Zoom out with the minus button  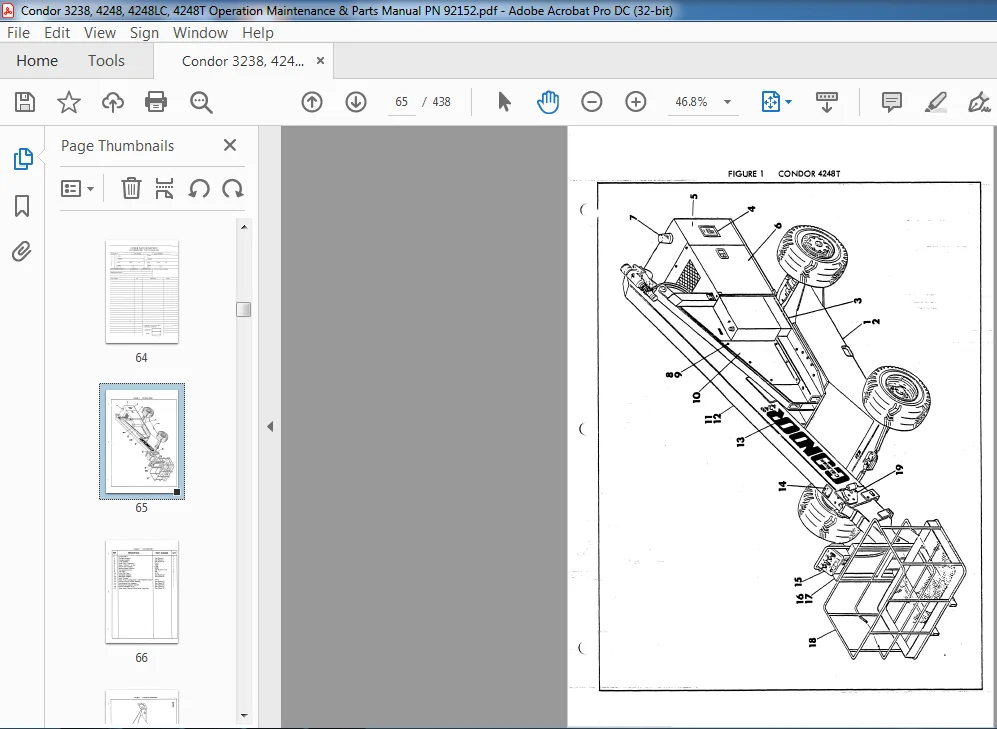591,102
